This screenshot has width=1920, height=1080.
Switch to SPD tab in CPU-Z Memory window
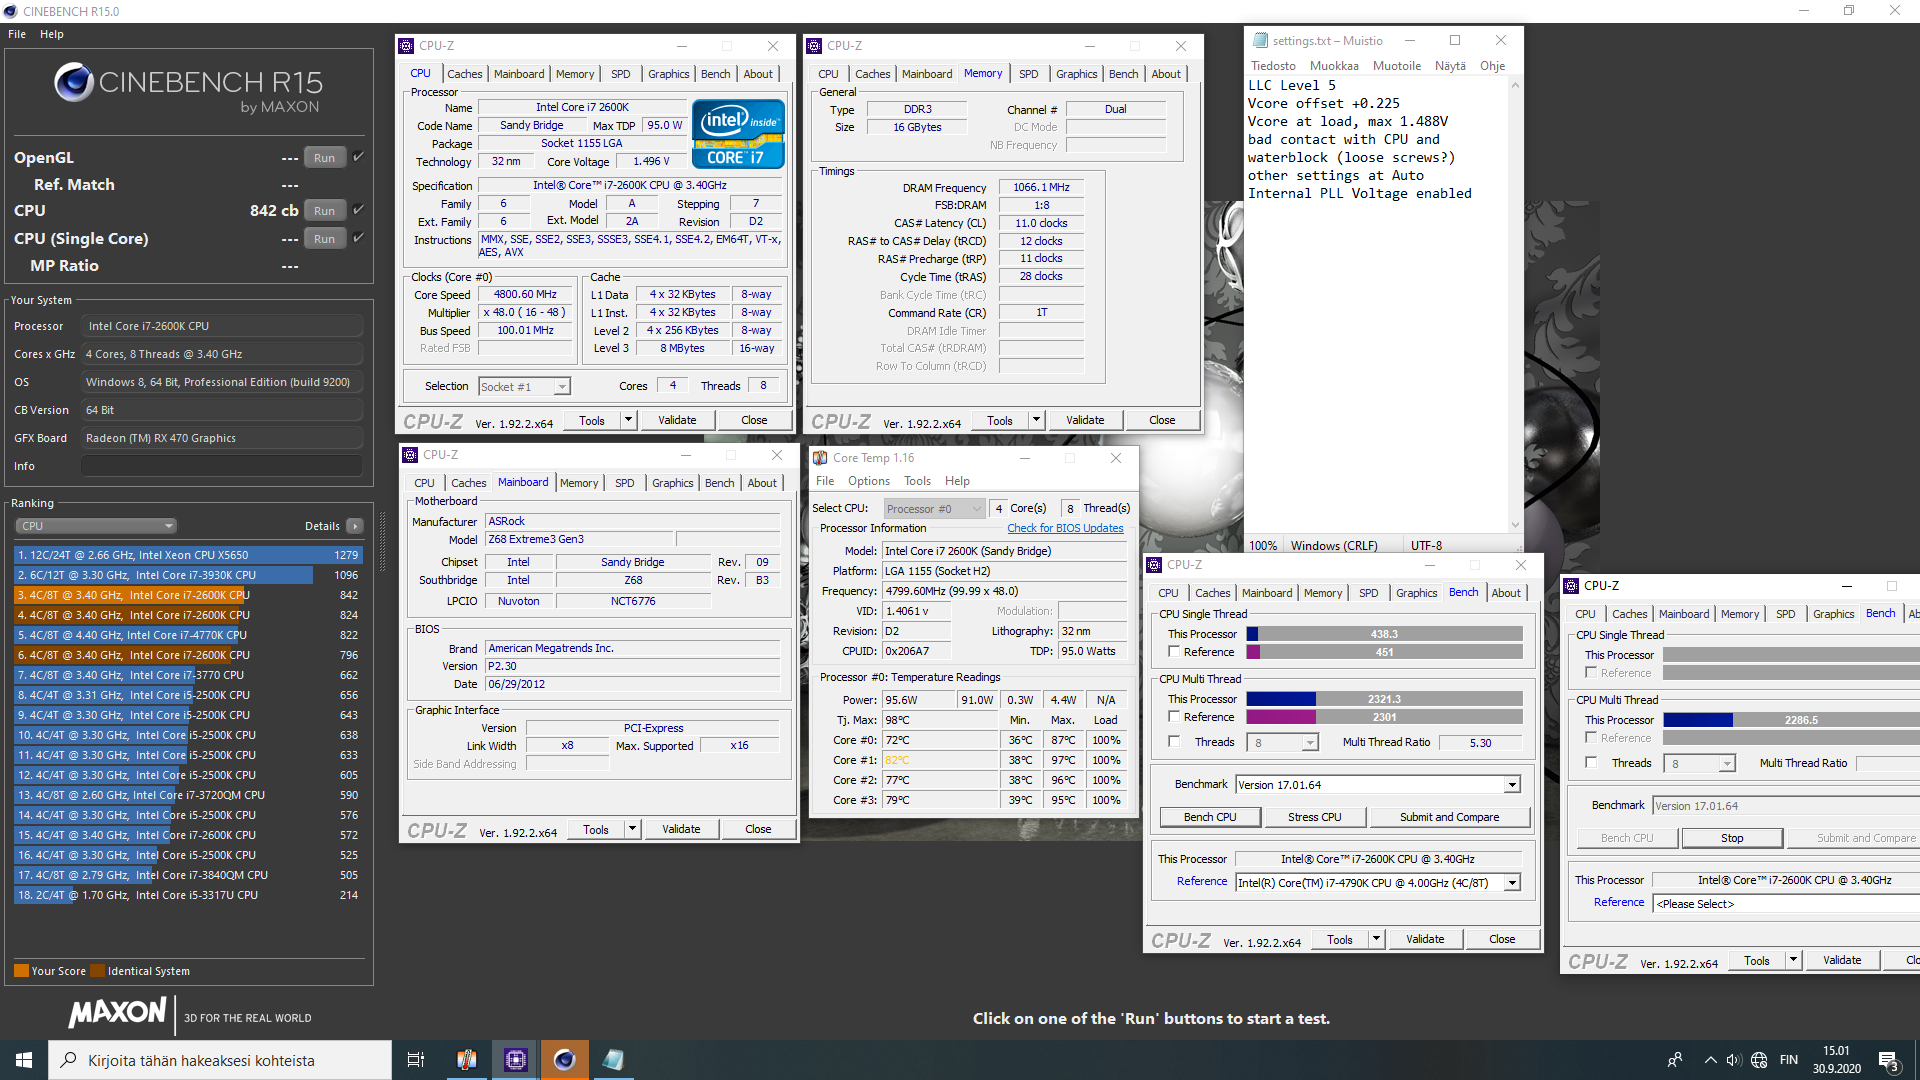(1028, 74)
